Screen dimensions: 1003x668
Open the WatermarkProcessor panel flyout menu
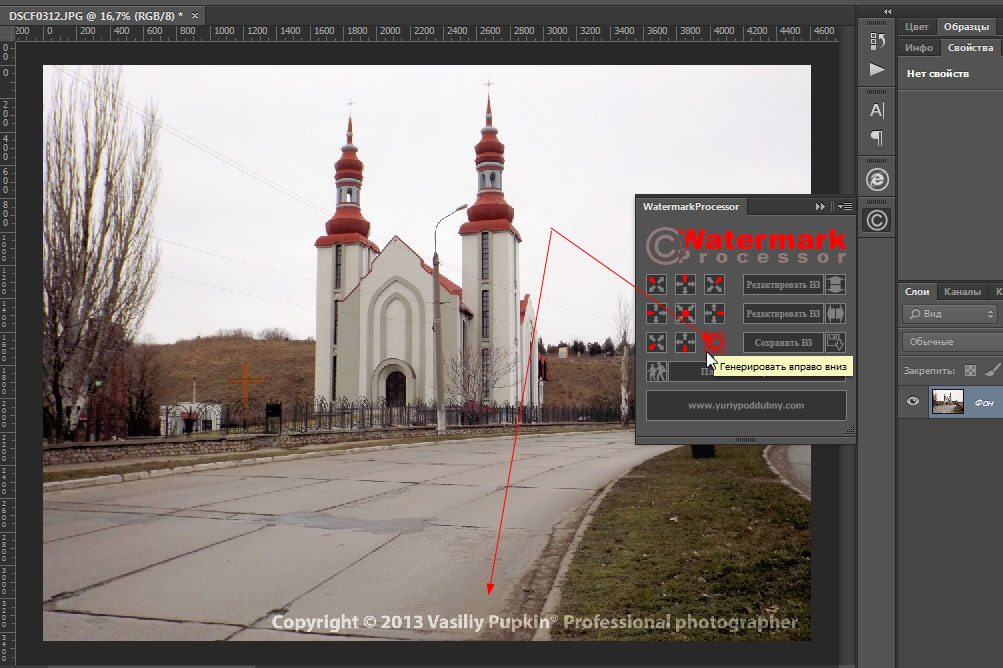click(845, 206)
